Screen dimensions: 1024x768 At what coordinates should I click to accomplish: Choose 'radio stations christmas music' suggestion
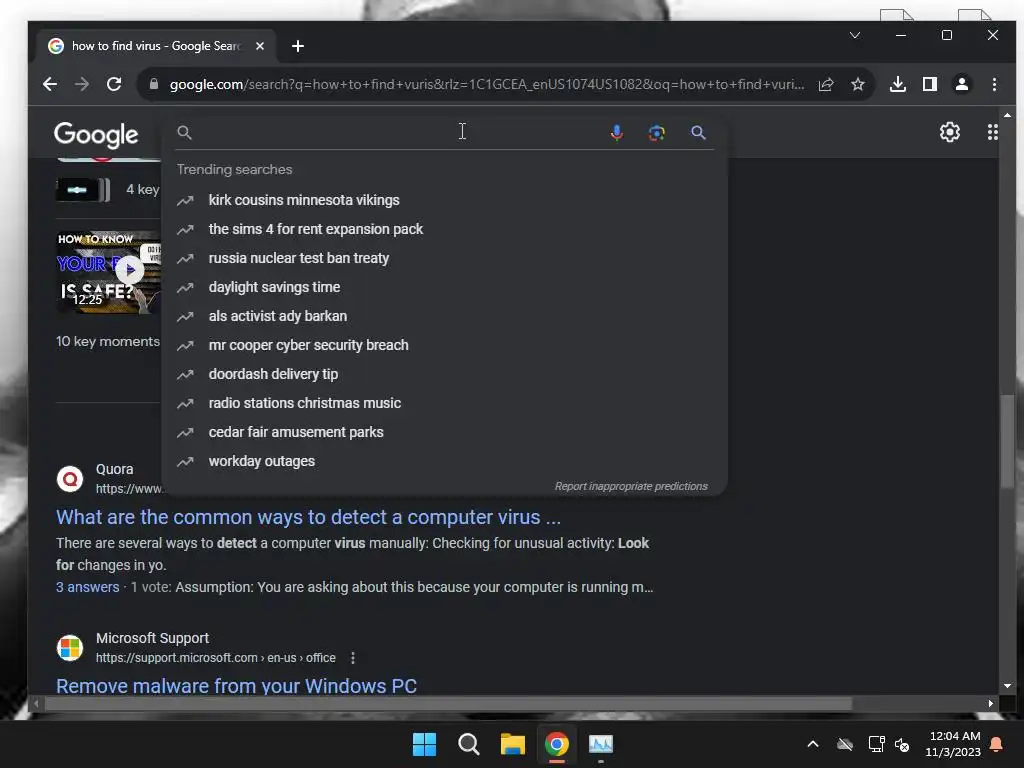(x=444, y=403)
